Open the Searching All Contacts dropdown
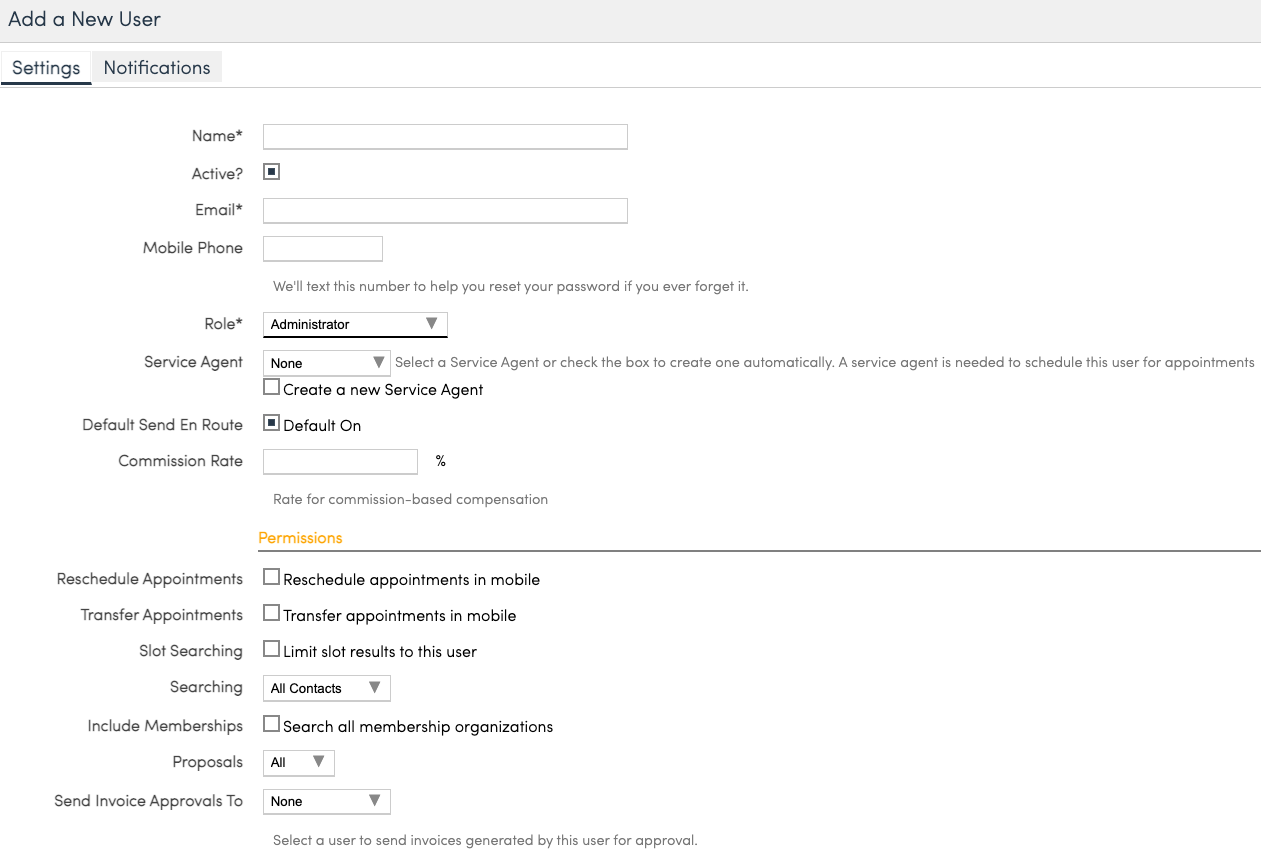1261x859 pixels. coord(326,688)
